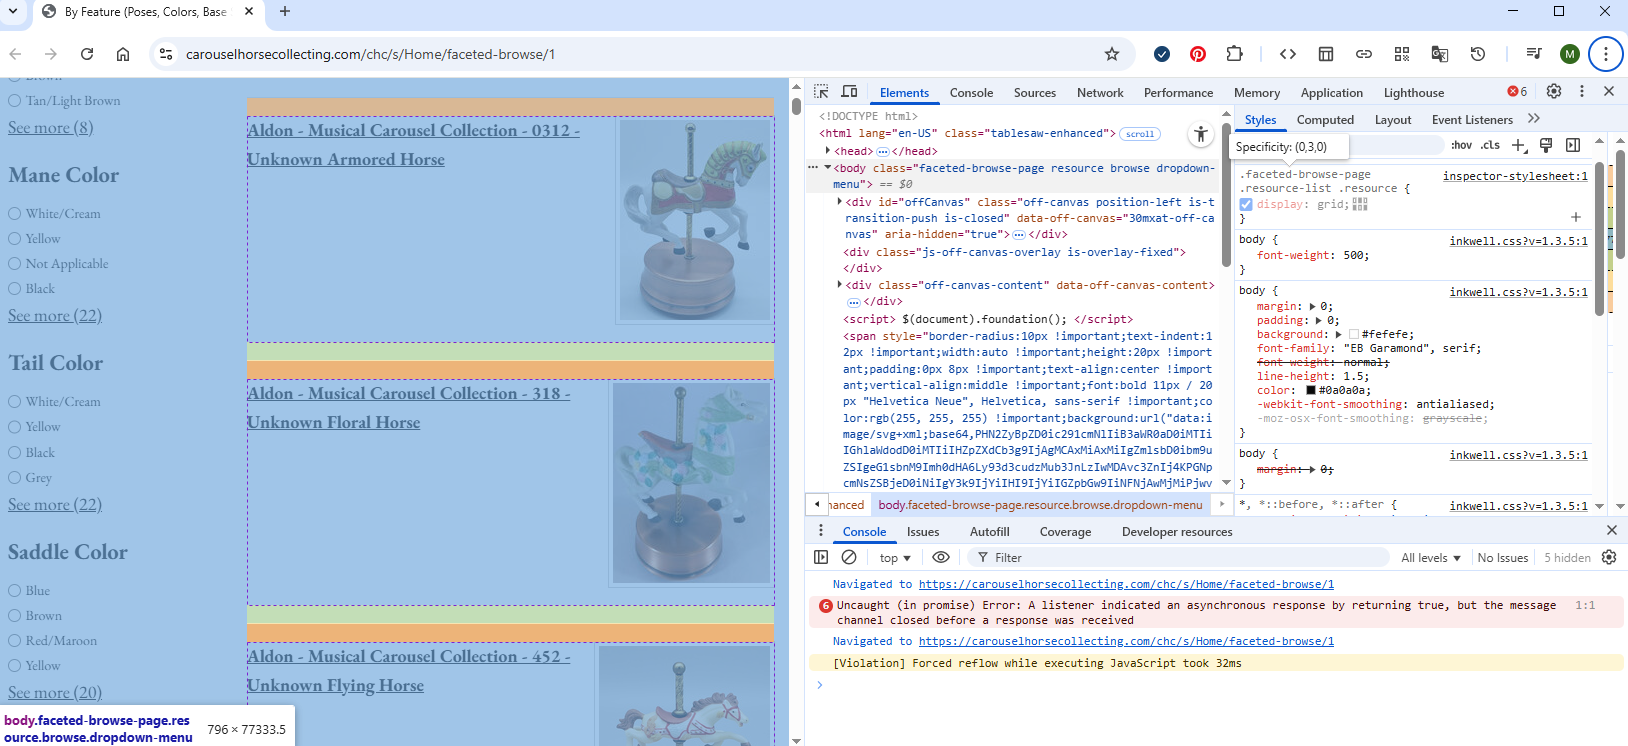Click See more (22) under Mane Color
The height and width of the screenshot is (746, 1628).
point(55,316)
